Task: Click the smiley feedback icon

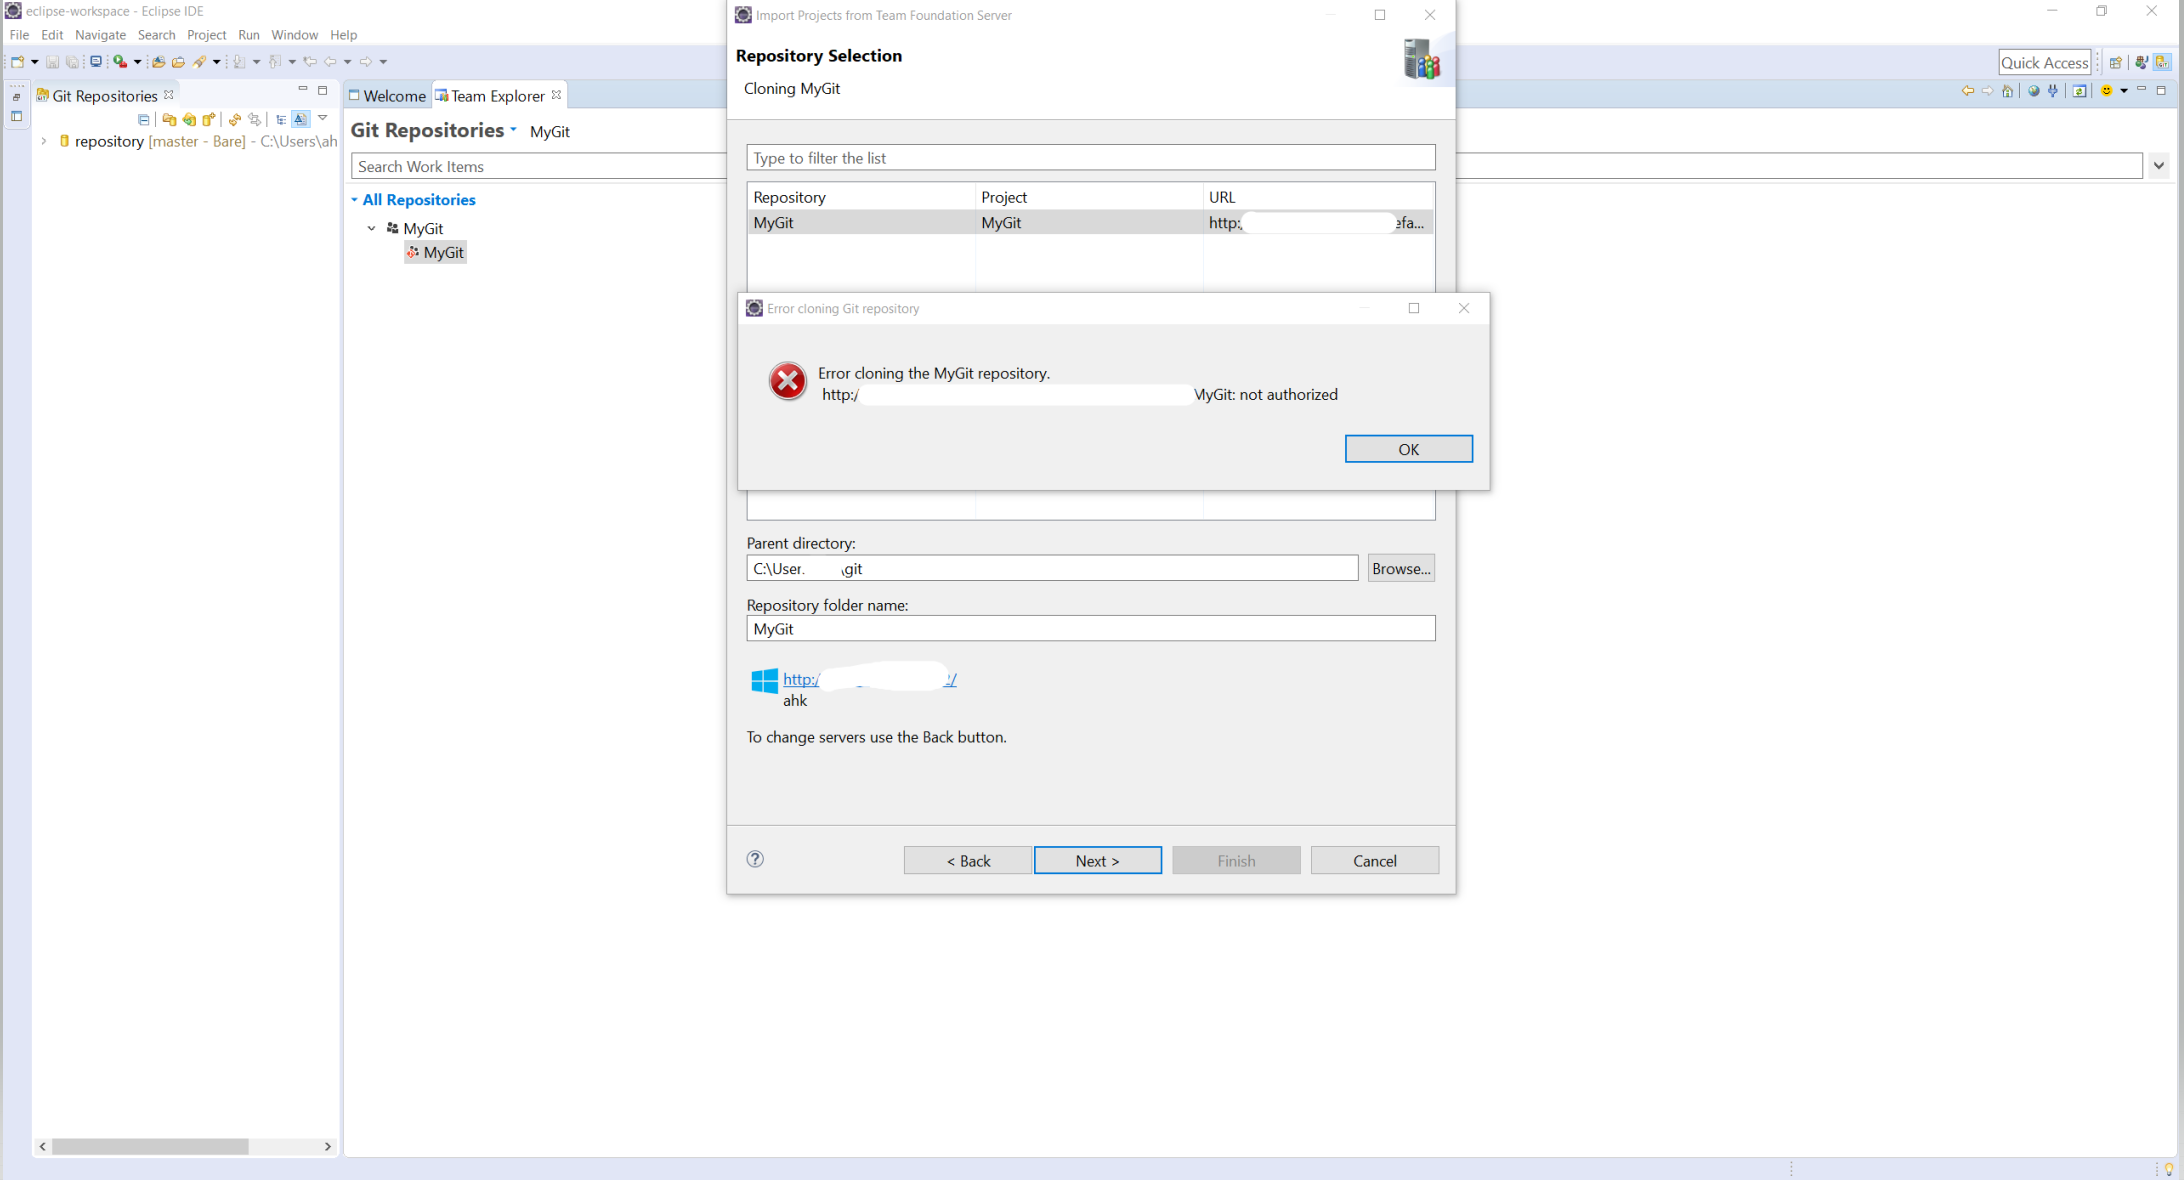Action: click(2107, 91)
